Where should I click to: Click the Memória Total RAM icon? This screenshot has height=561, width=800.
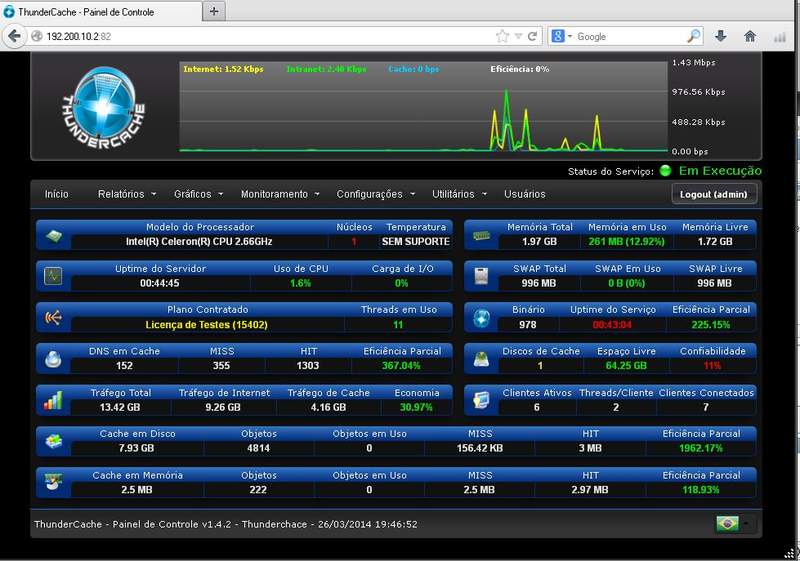481,236
